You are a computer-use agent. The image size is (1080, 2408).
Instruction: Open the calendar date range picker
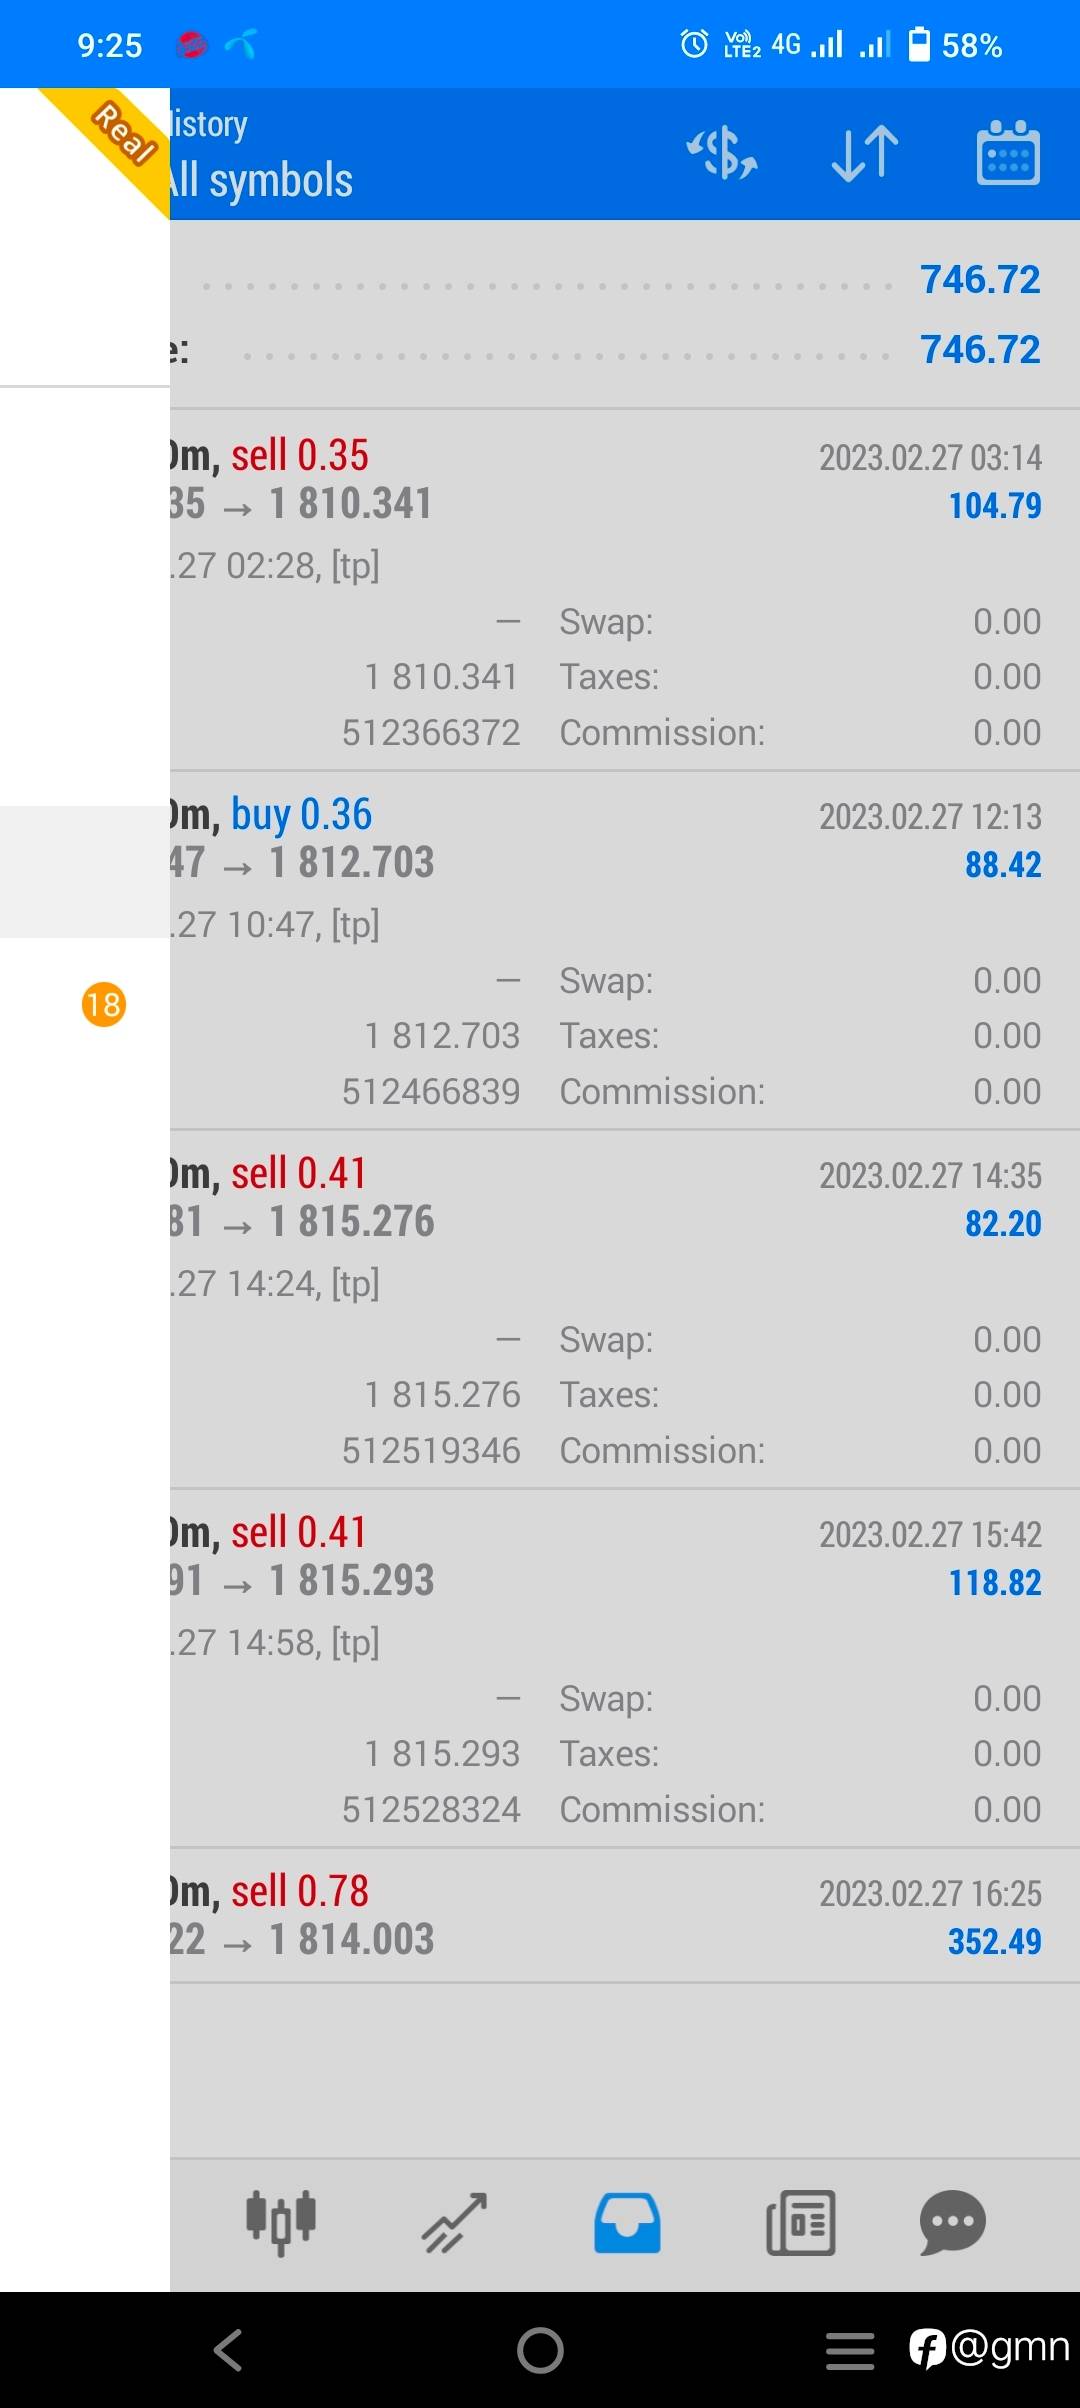[1007, 153]
